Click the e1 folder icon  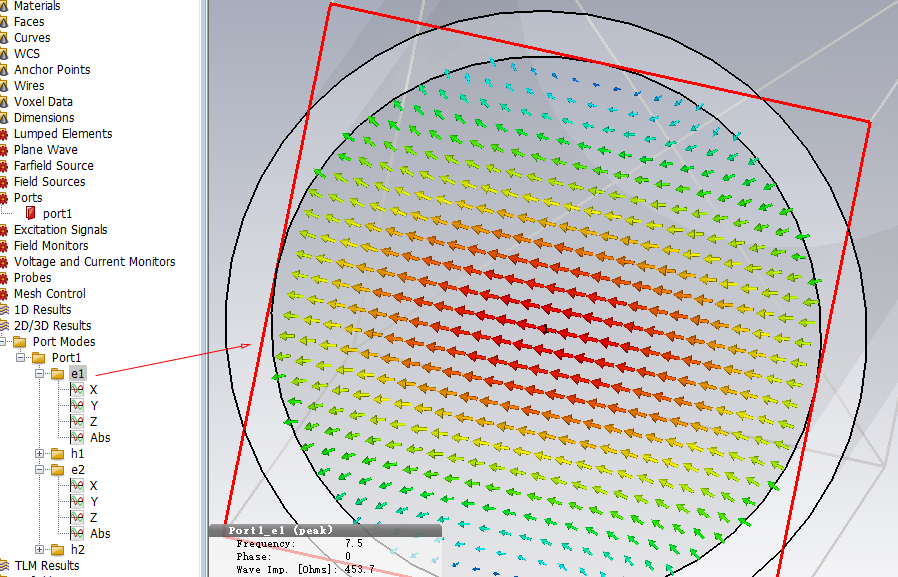point(57,374)
